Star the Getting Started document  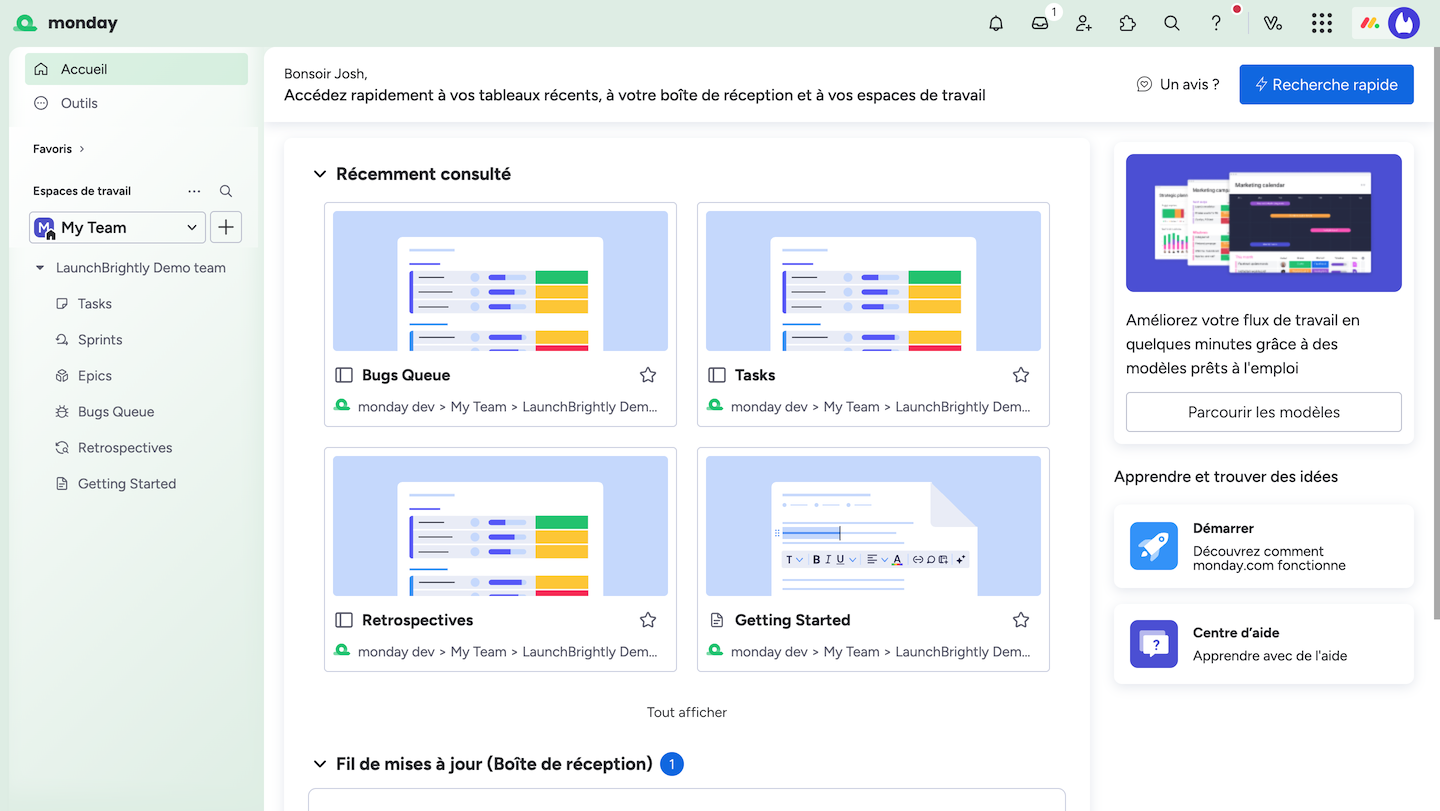coord(1021,620)
